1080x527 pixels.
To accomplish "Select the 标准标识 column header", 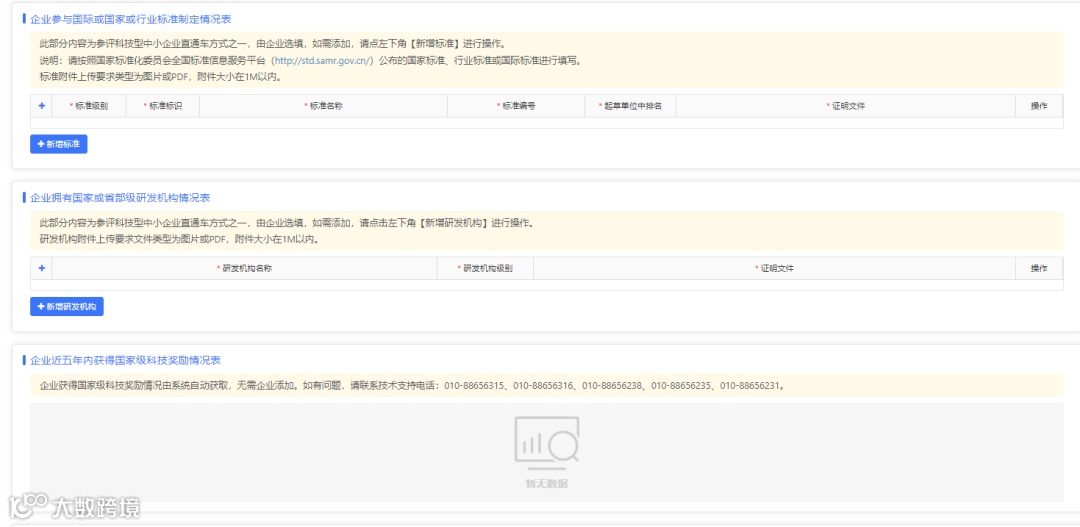I will [x=163, y=106].
